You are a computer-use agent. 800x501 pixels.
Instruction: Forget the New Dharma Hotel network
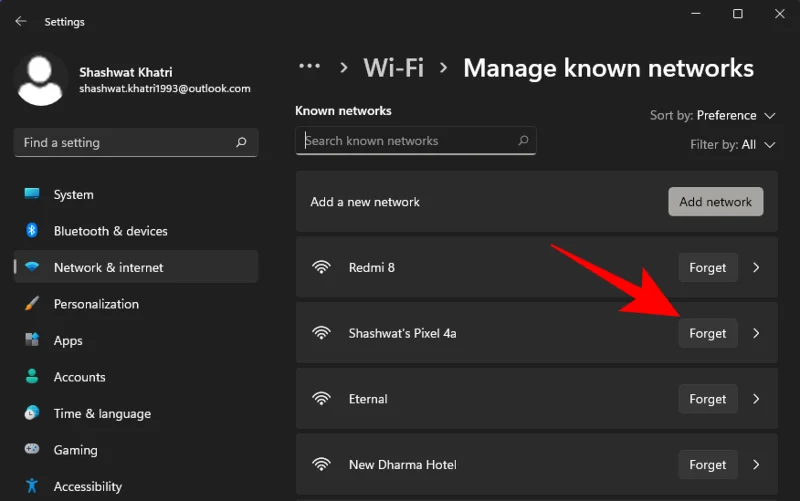coord(708,465)
